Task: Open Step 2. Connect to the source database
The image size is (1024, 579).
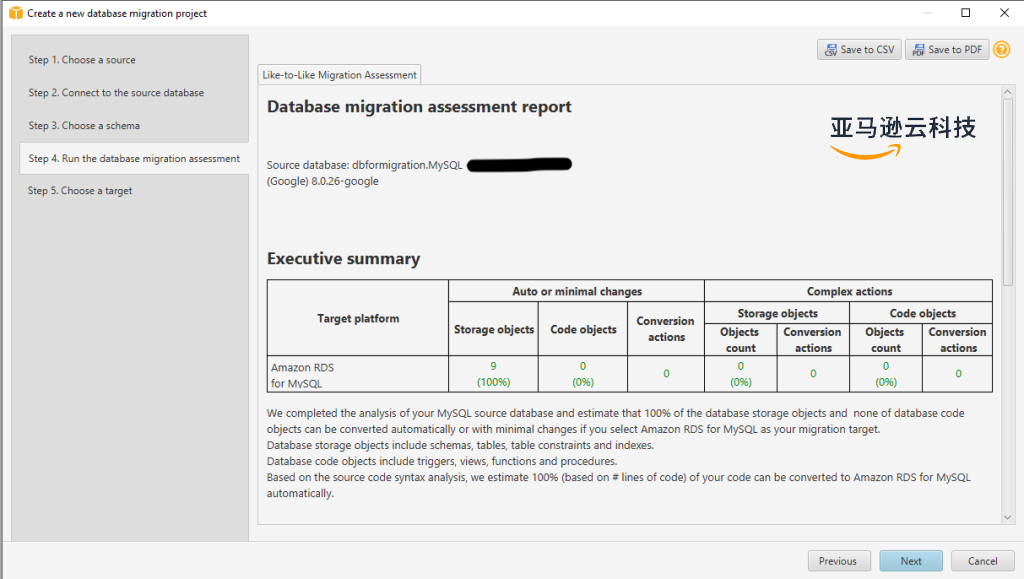Action: click(x=116, y=93)
